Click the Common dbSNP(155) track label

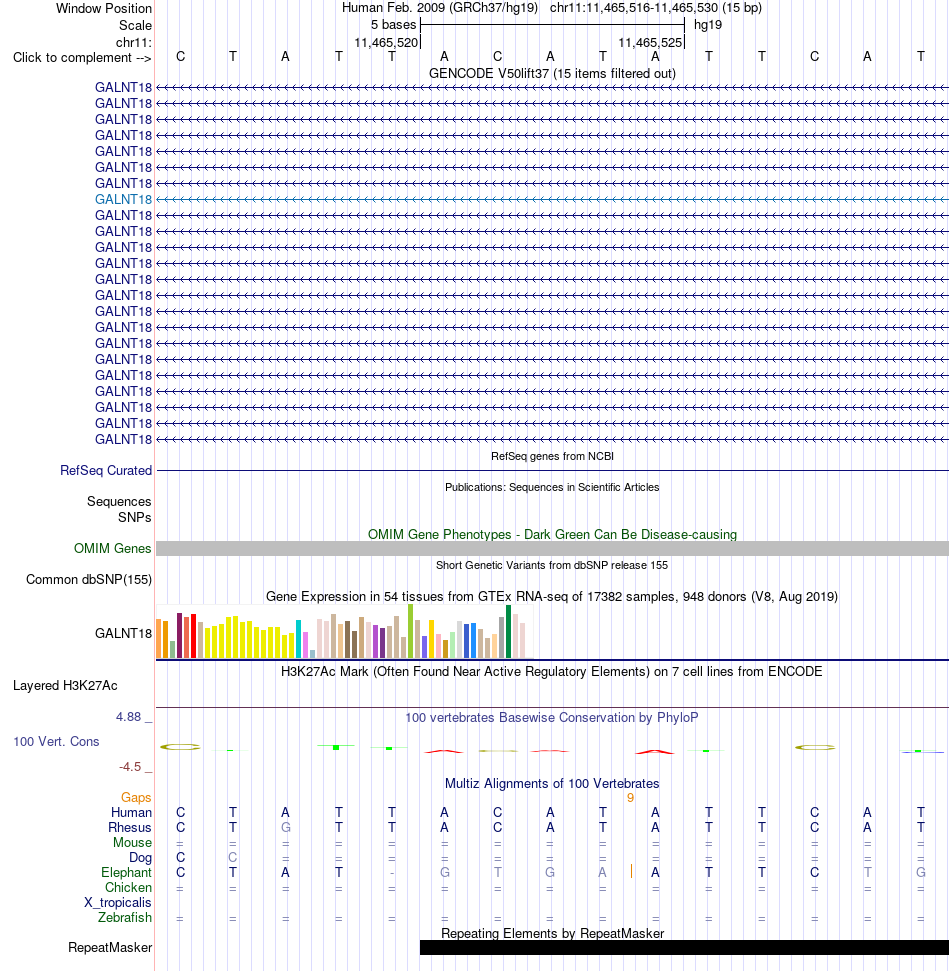(x=89, y=580)
